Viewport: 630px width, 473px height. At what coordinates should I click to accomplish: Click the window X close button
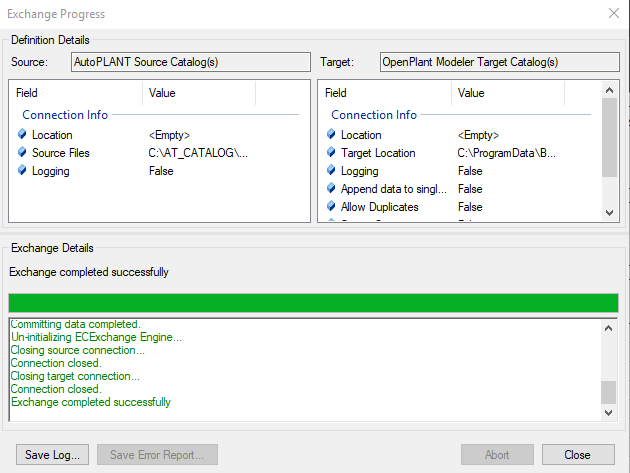pyautogui.click(x=614, y=13)
